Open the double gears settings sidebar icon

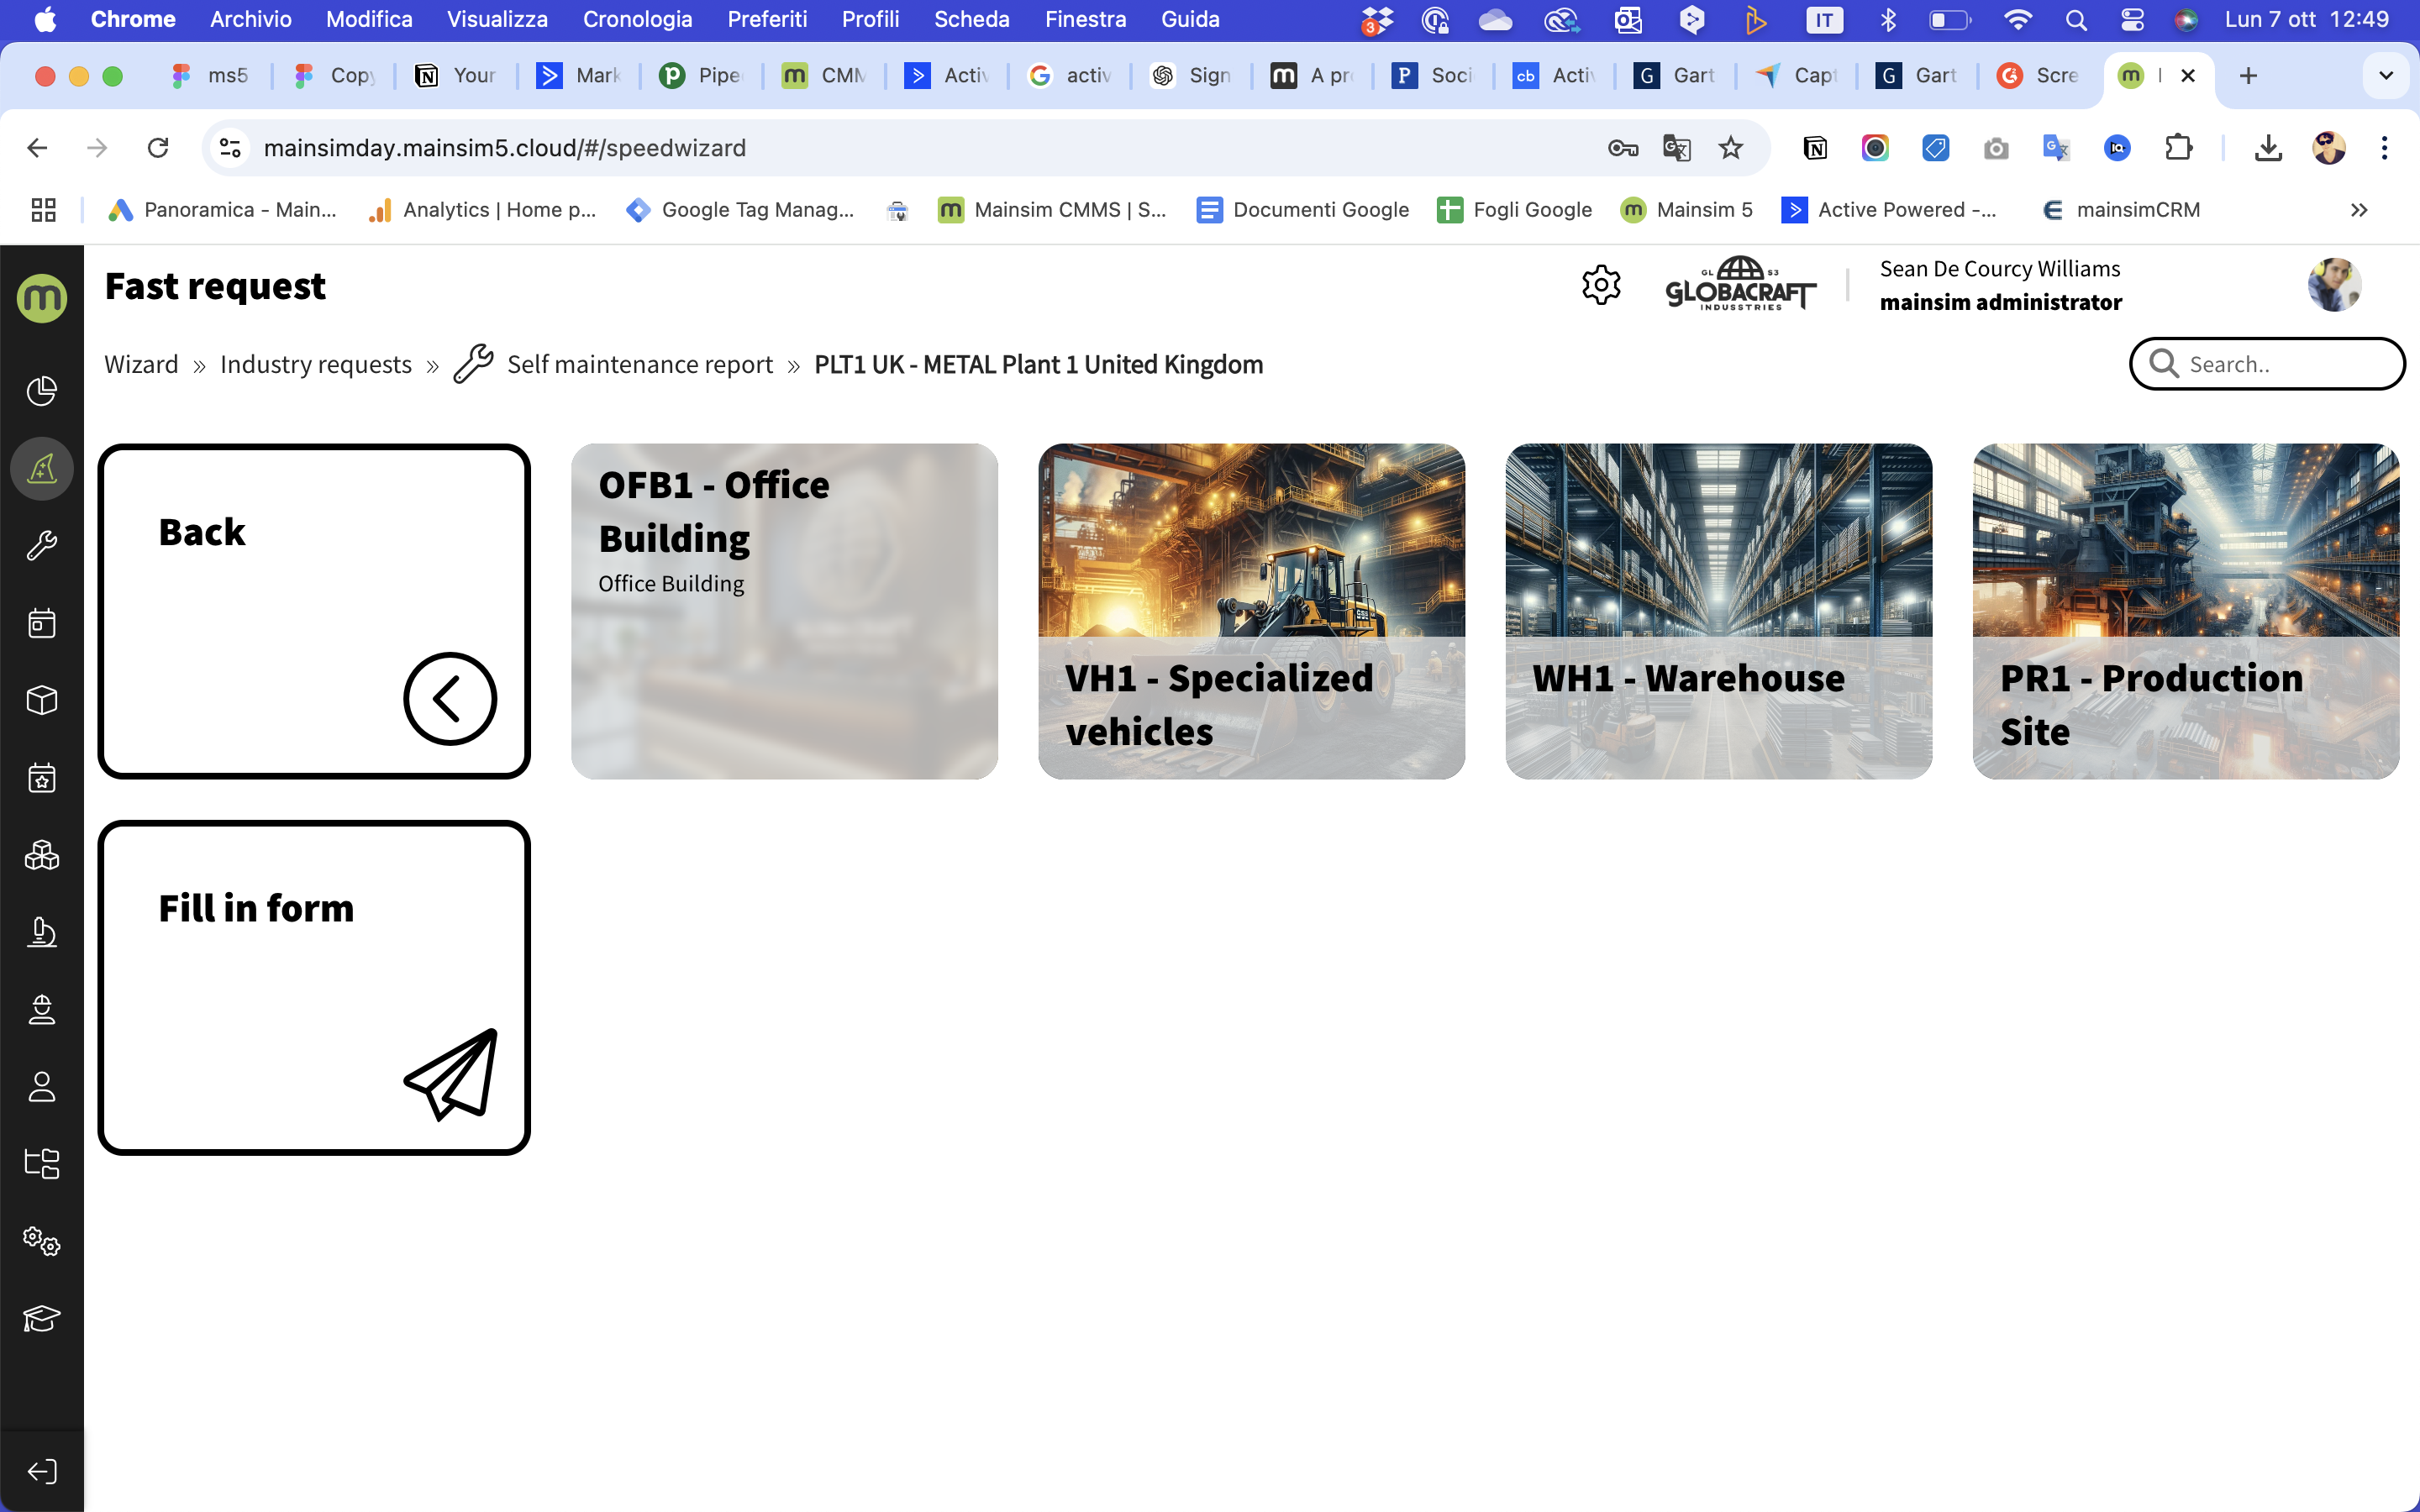point(42,1242)
